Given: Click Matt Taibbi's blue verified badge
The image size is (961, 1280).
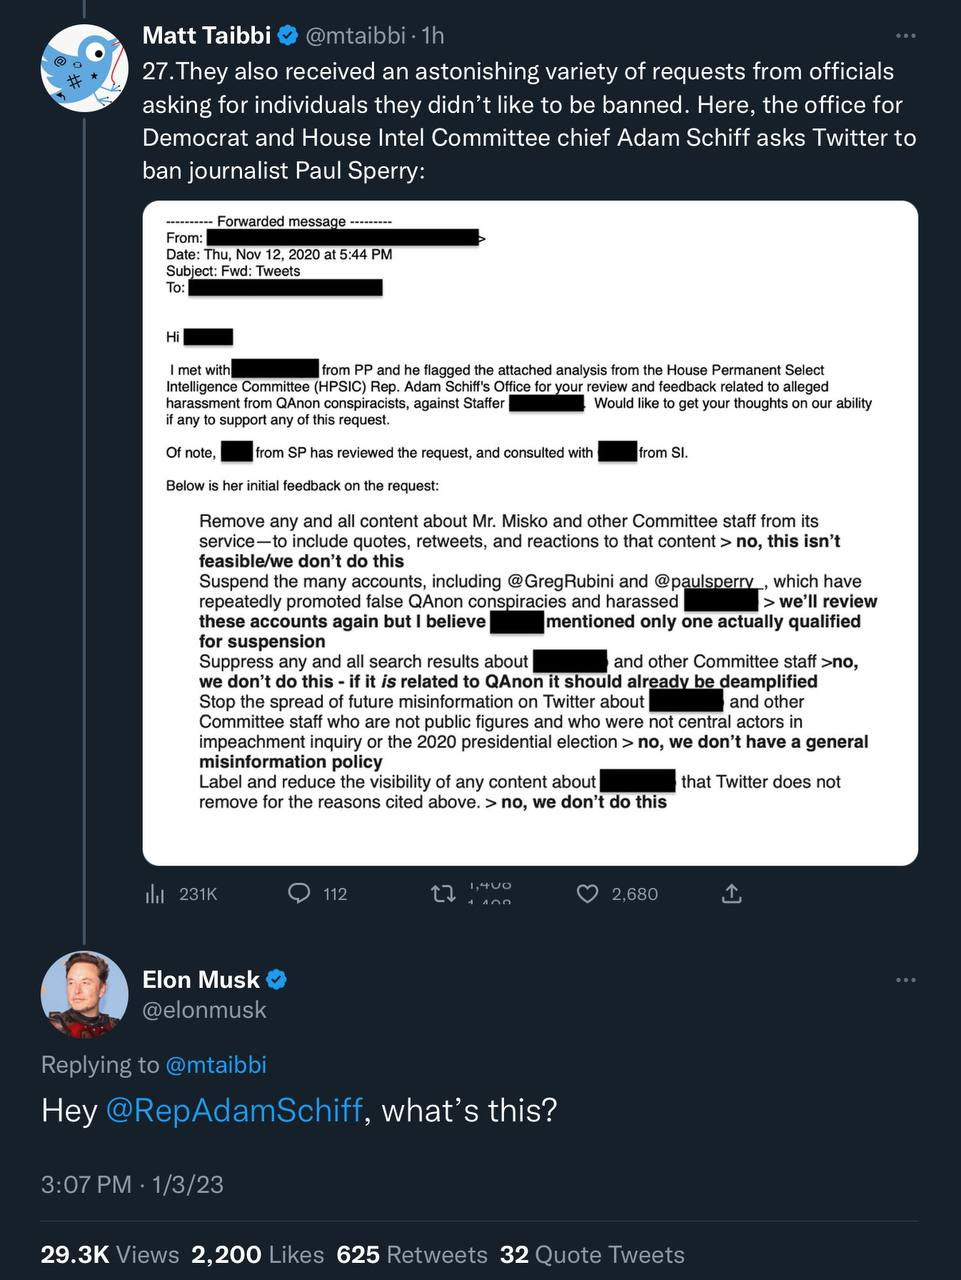Looking at the screenshot, I should [288, 36].
